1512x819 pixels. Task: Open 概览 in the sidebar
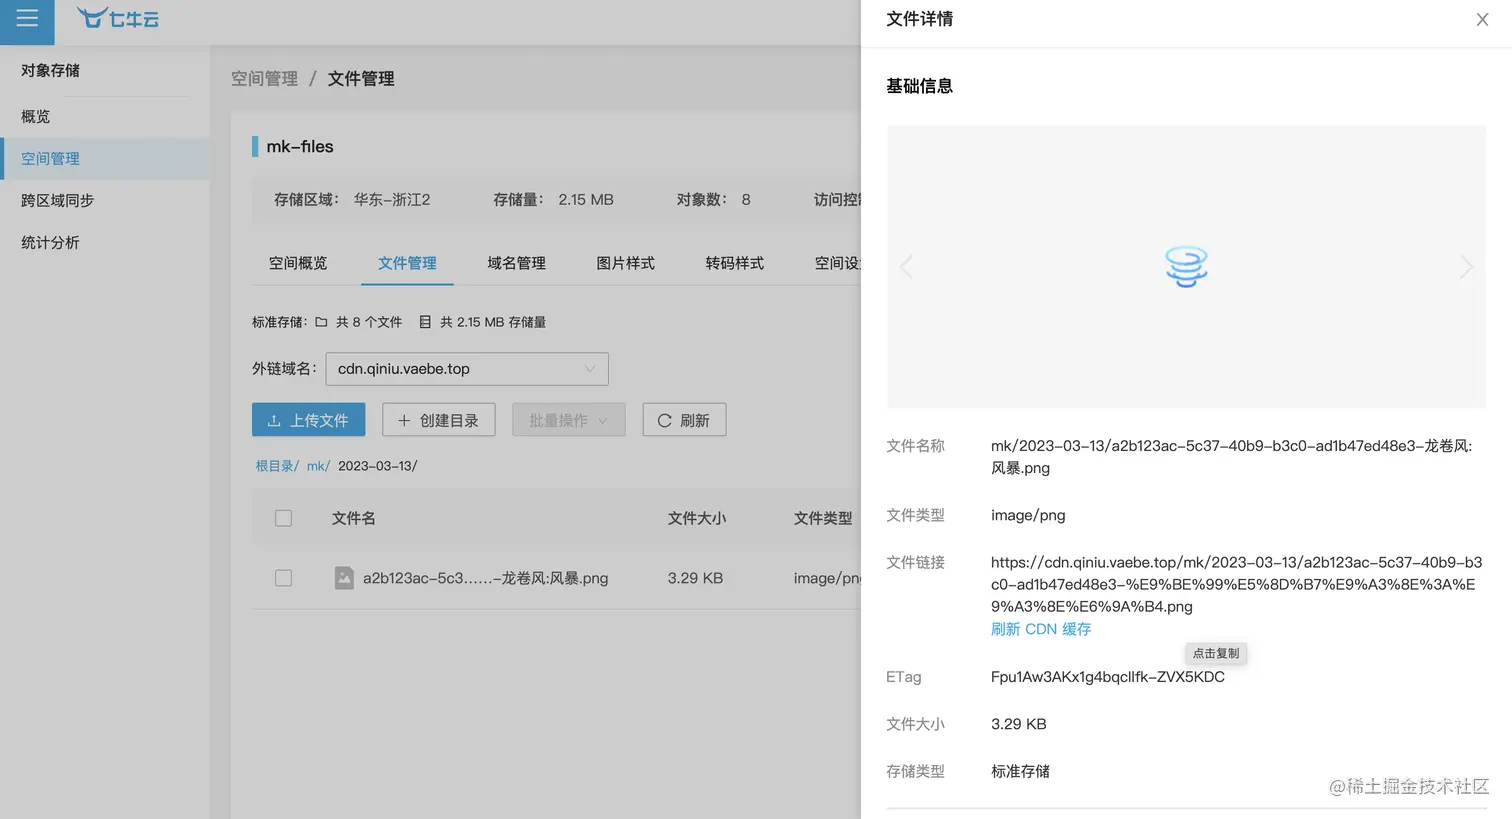(104, 117)
